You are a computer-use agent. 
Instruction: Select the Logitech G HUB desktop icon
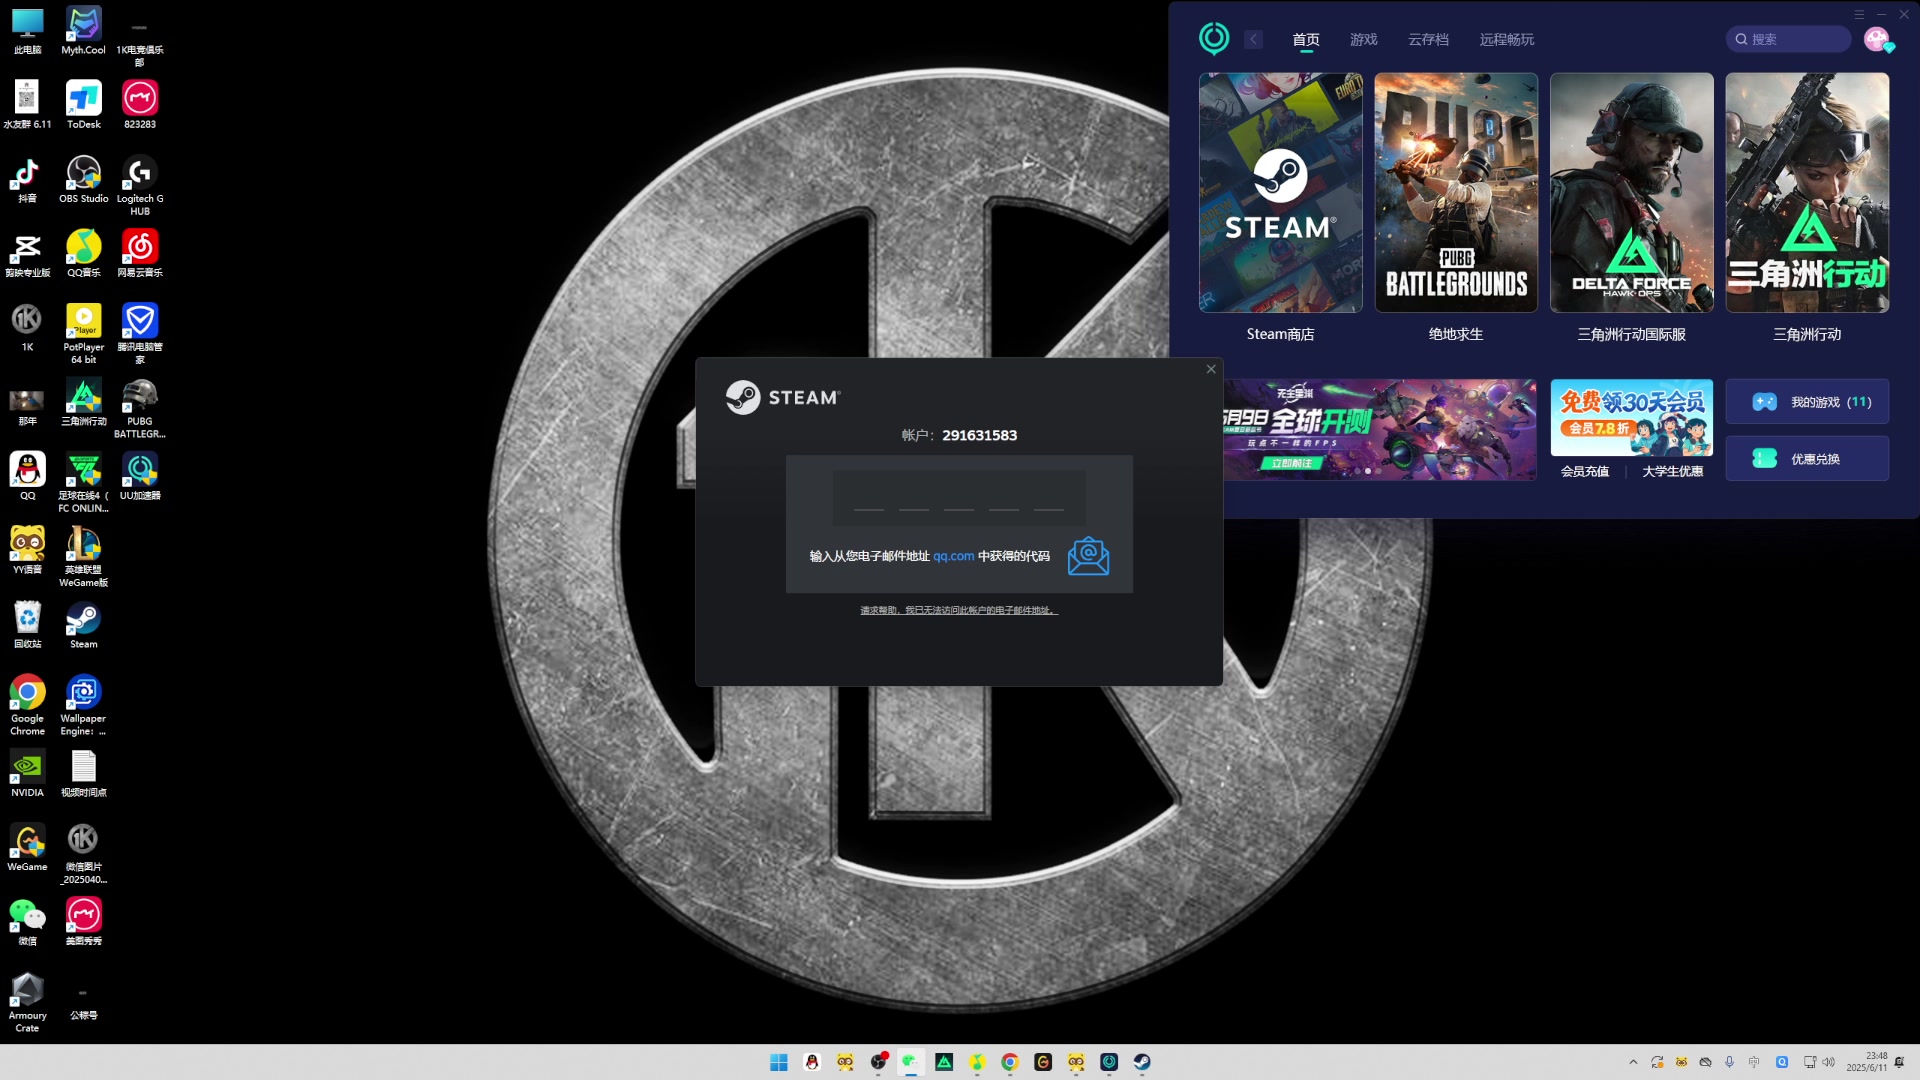[140, 185]
